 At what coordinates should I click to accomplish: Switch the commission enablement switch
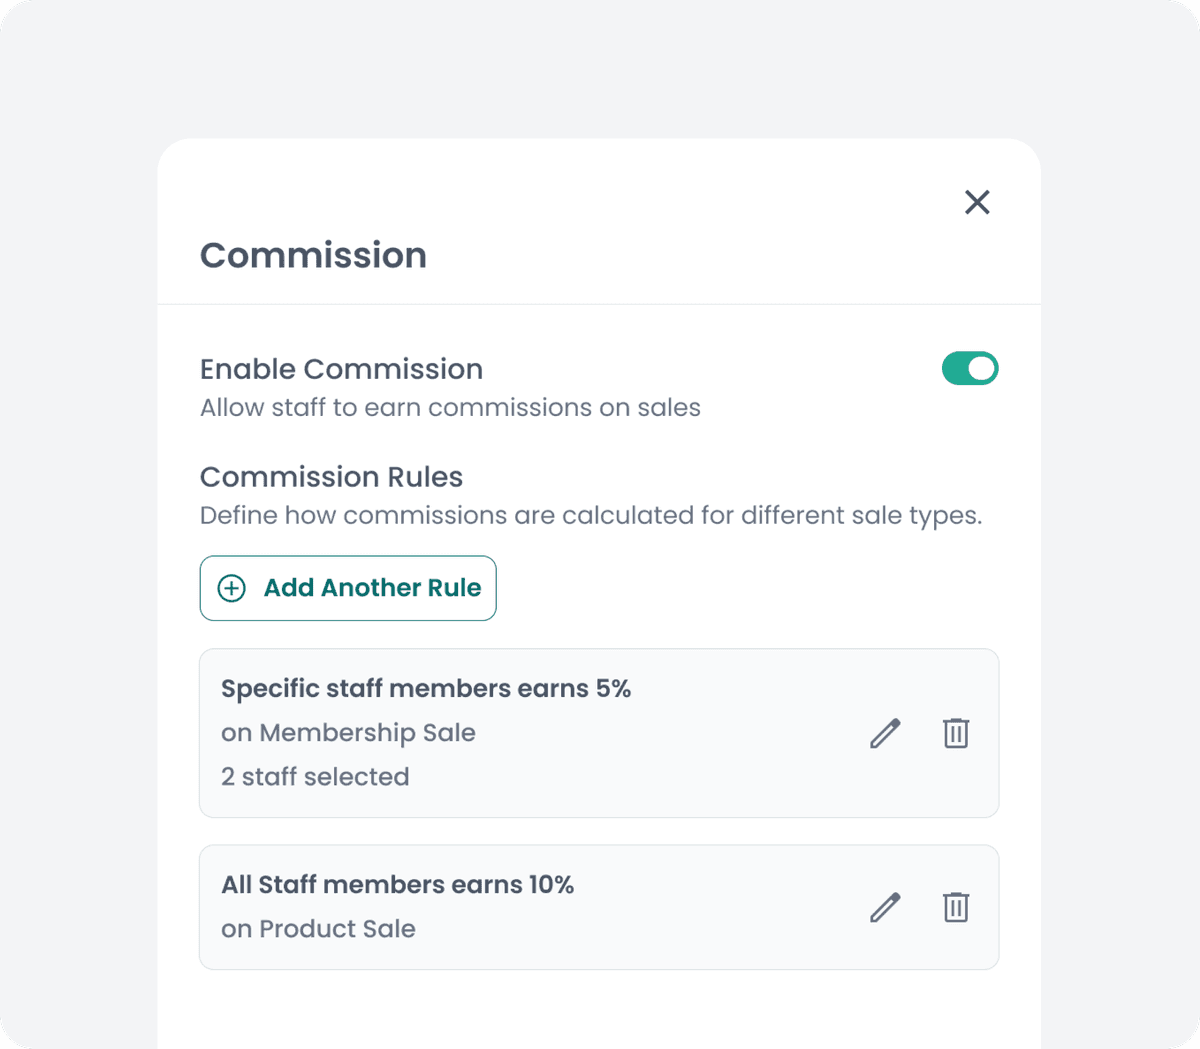(970, 368)
